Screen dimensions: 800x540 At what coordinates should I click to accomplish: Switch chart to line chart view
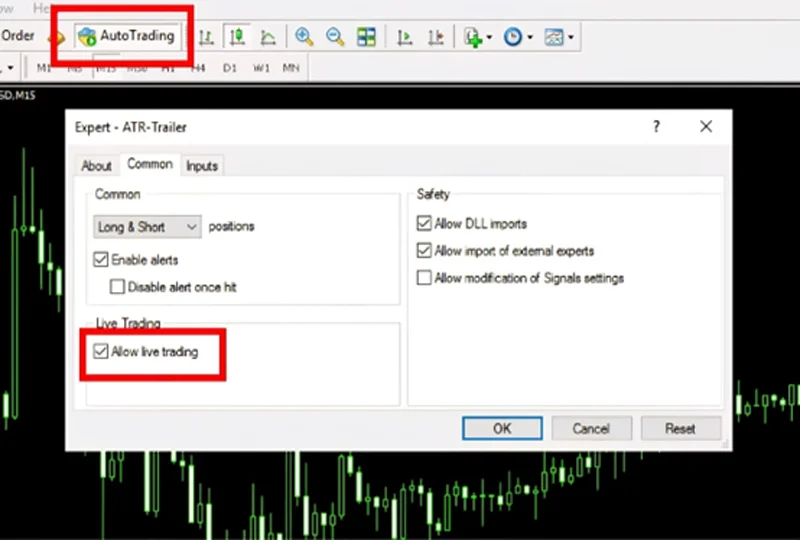tap(268, 37)
